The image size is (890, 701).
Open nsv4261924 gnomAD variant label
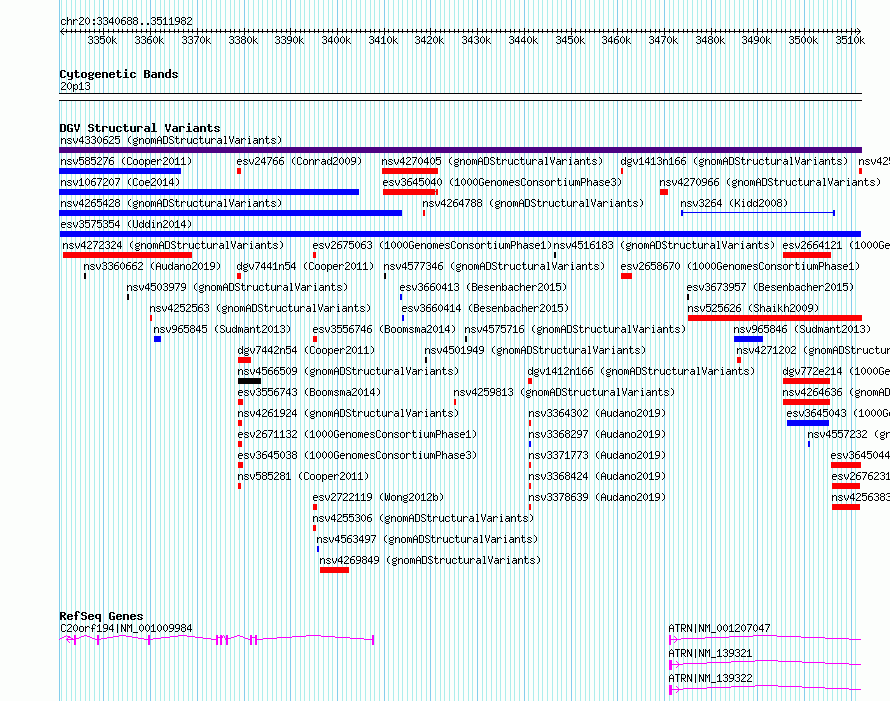click(x=348, y=413)
